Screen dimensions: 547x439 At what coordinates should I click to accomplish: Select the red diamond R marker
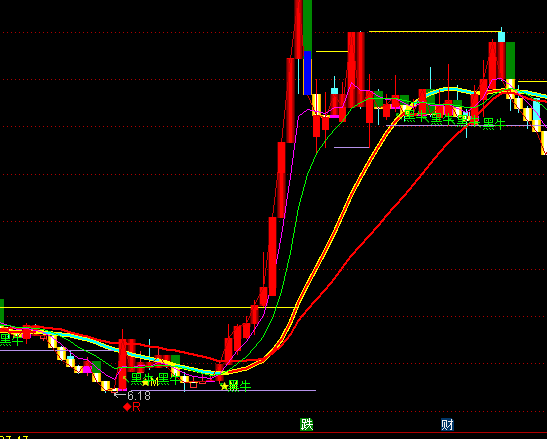132,407
